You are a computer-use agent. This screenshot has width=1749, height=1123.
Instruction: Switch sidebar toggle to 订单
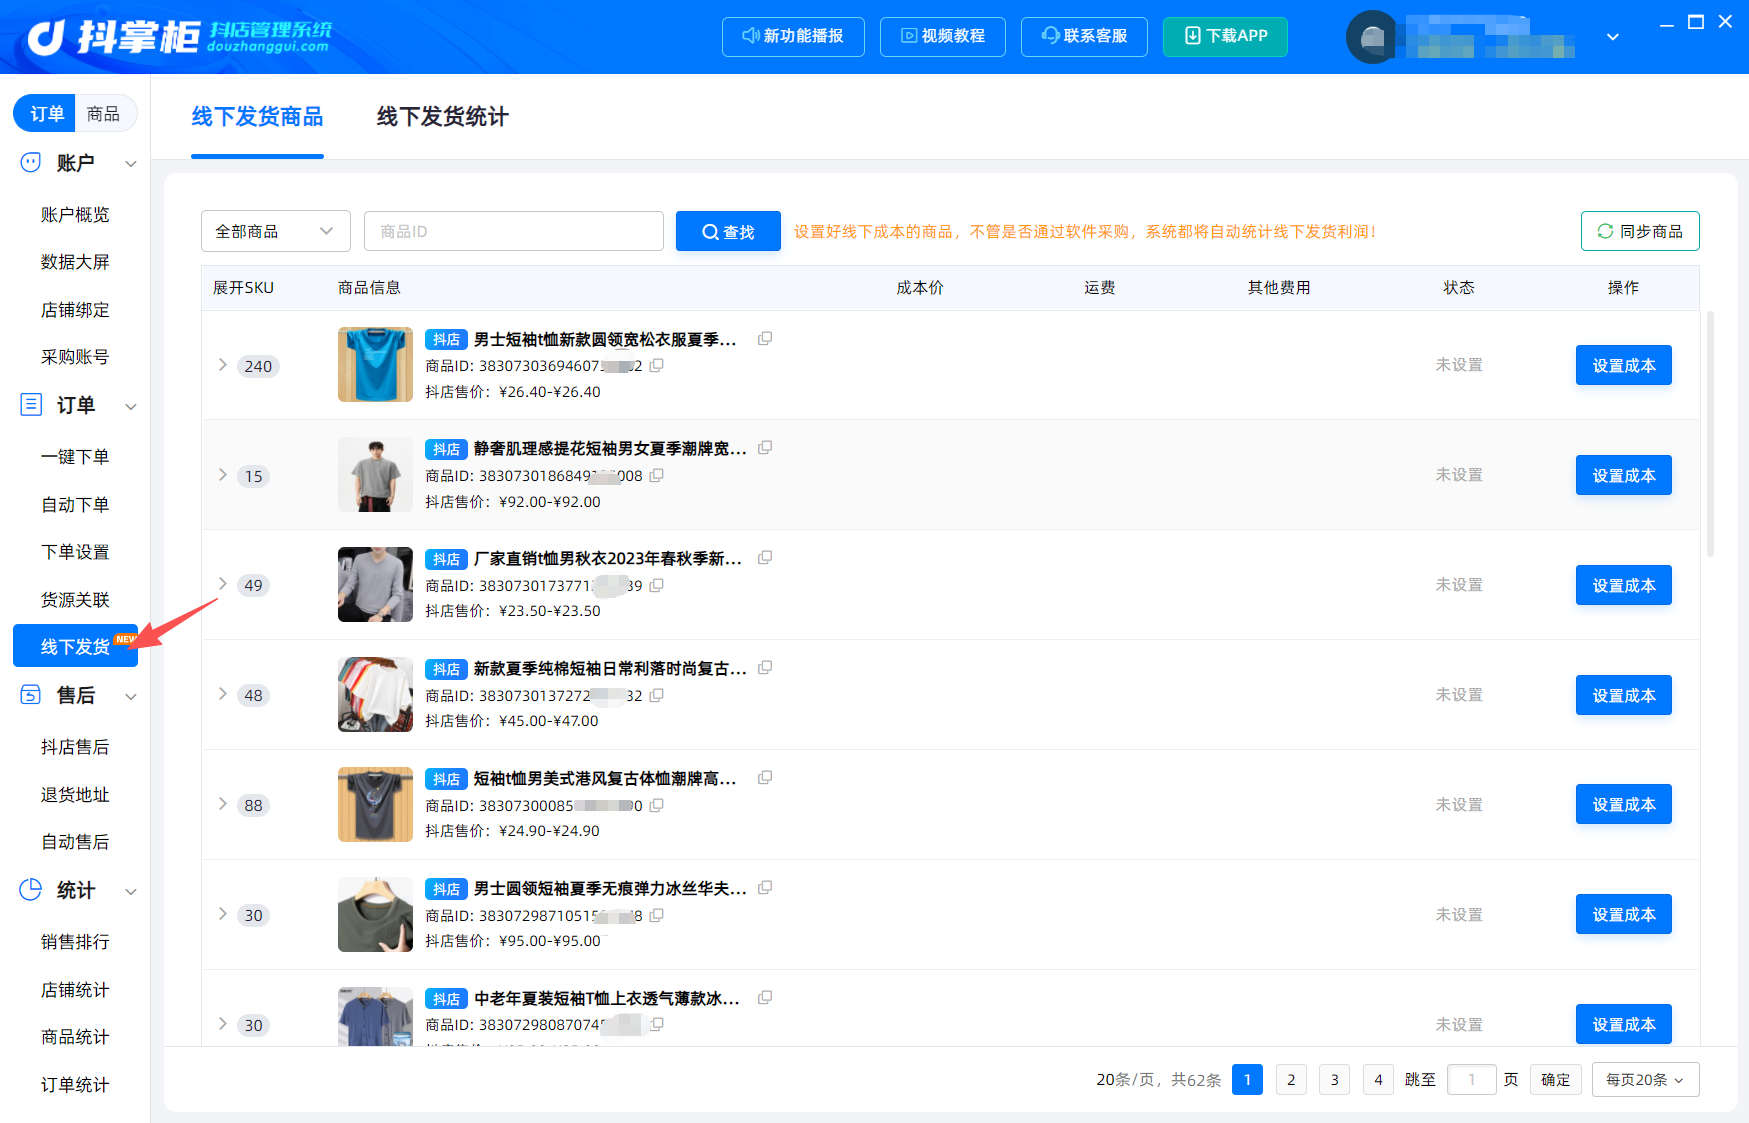(46, 114)
